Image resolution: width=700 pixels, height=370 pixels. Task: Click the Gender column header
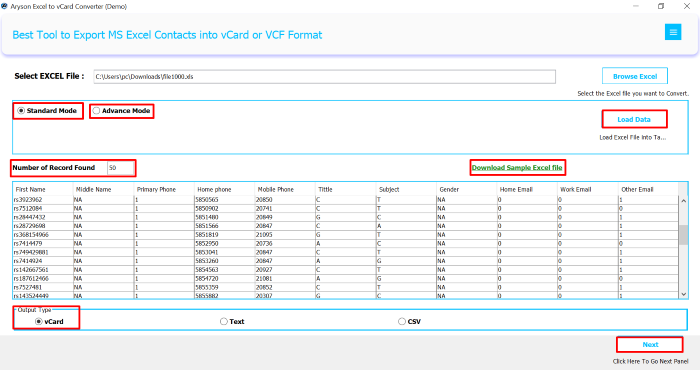click(467, 189)
